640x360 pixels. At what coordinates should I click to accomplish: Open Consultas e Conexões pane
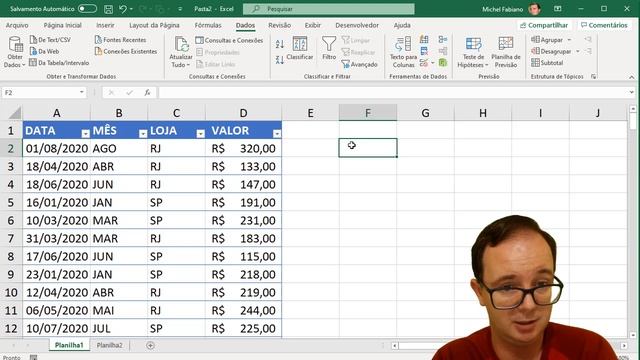[x=229, y=40]
